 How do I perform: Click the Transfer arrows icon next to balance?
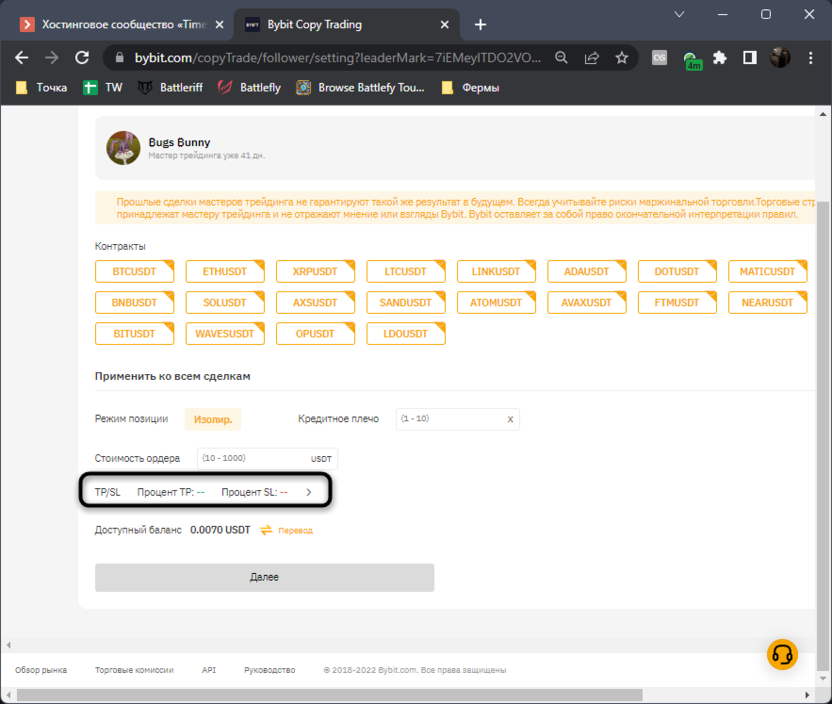[266, 530]
